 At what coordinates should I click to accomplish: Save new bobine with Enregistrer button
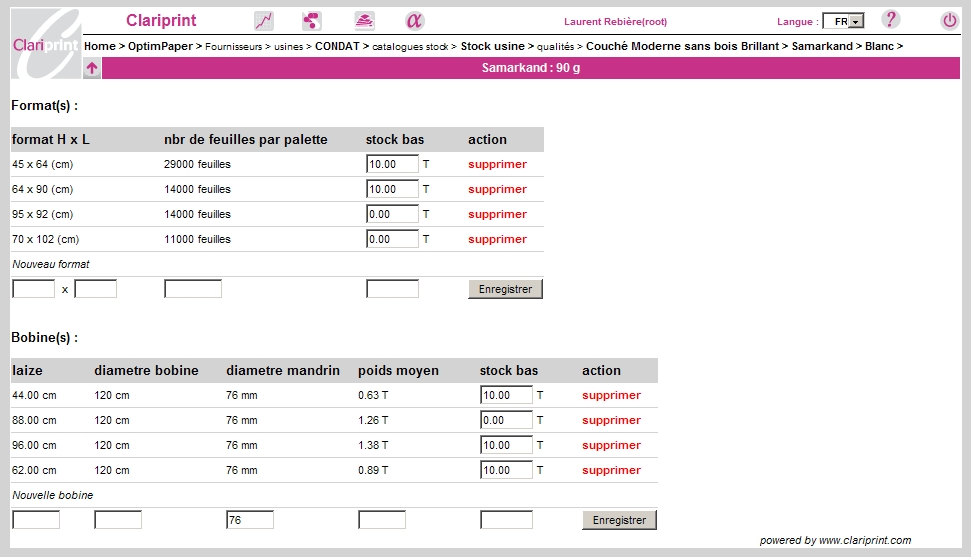[x=619, y=520]
